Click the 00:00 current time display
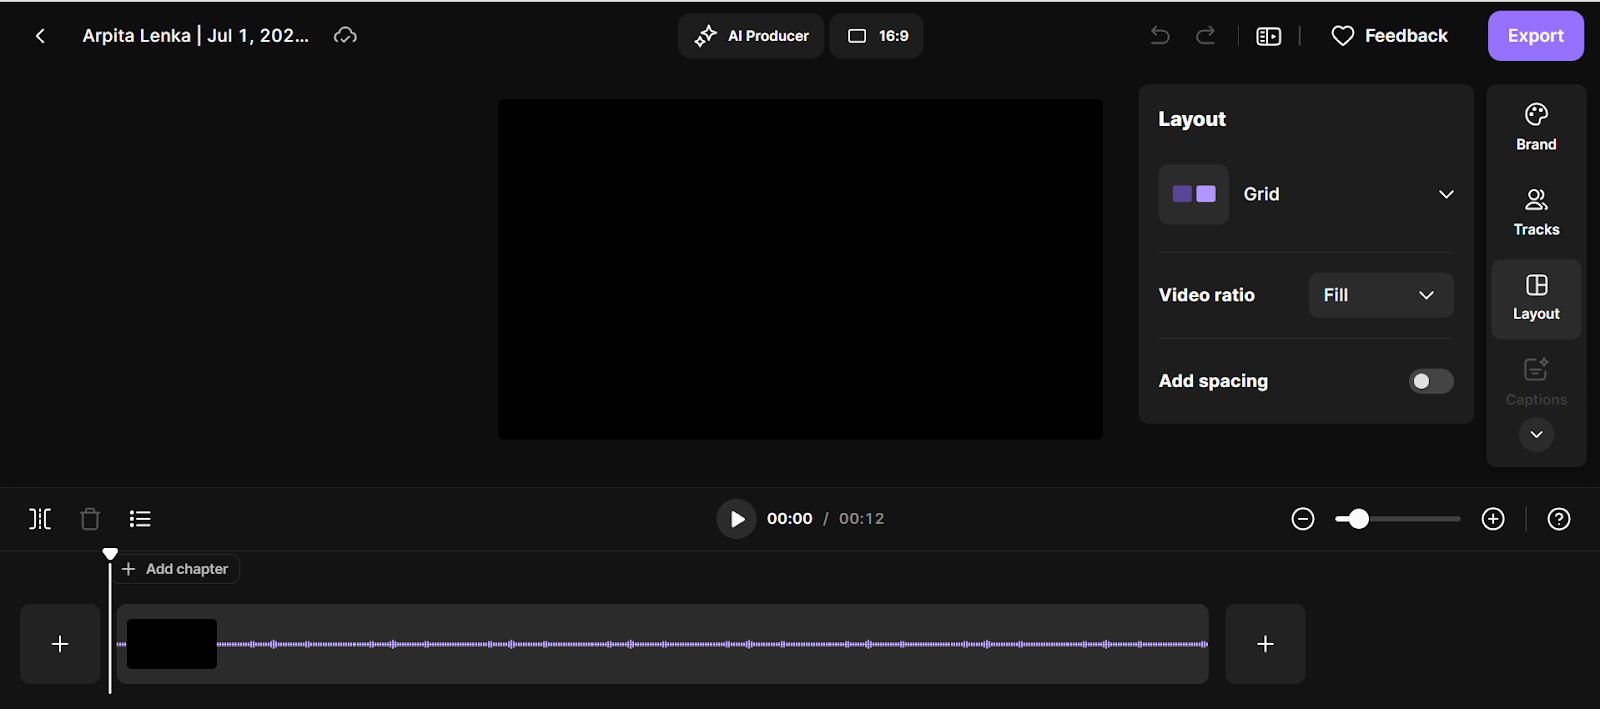The height and width of the screenshot is (709, 1600). (x=789, y=519)
